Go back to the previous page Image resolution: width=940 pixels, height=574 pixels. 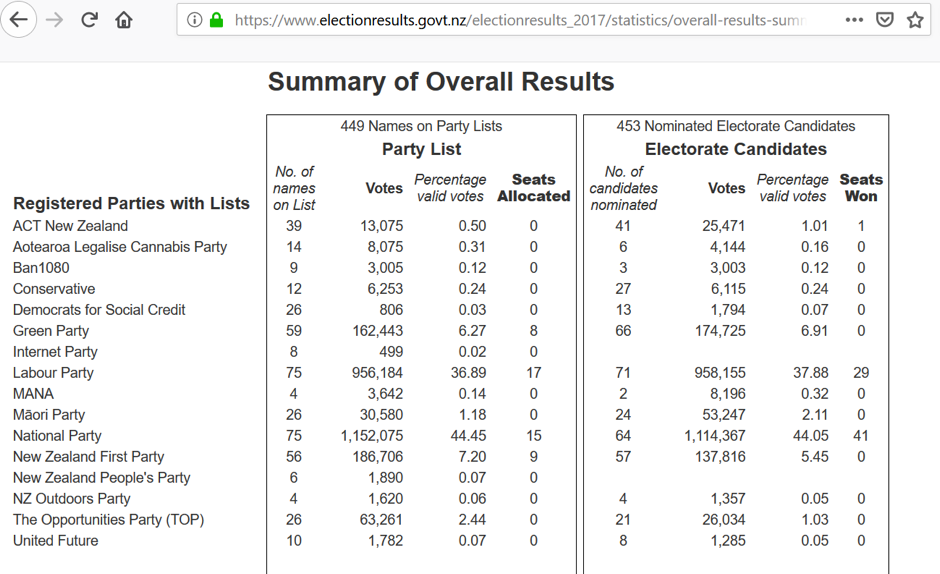[19, 20]
